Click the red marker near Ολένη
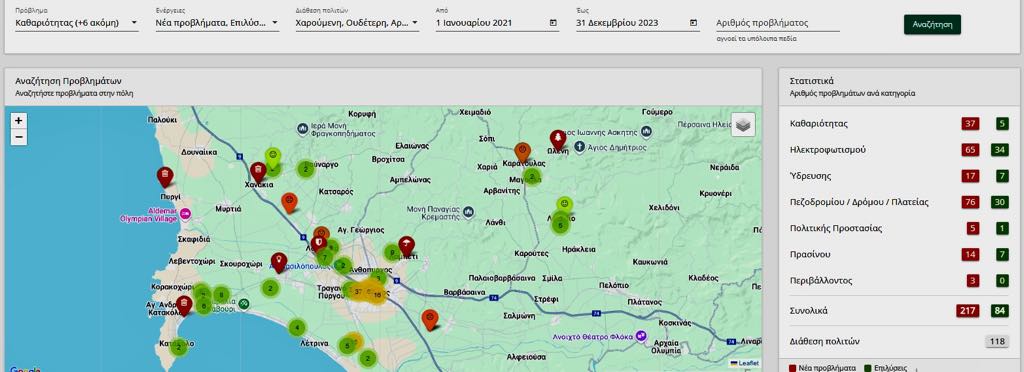The width and height of the screenshot is (1024, 372). point(557,140)
